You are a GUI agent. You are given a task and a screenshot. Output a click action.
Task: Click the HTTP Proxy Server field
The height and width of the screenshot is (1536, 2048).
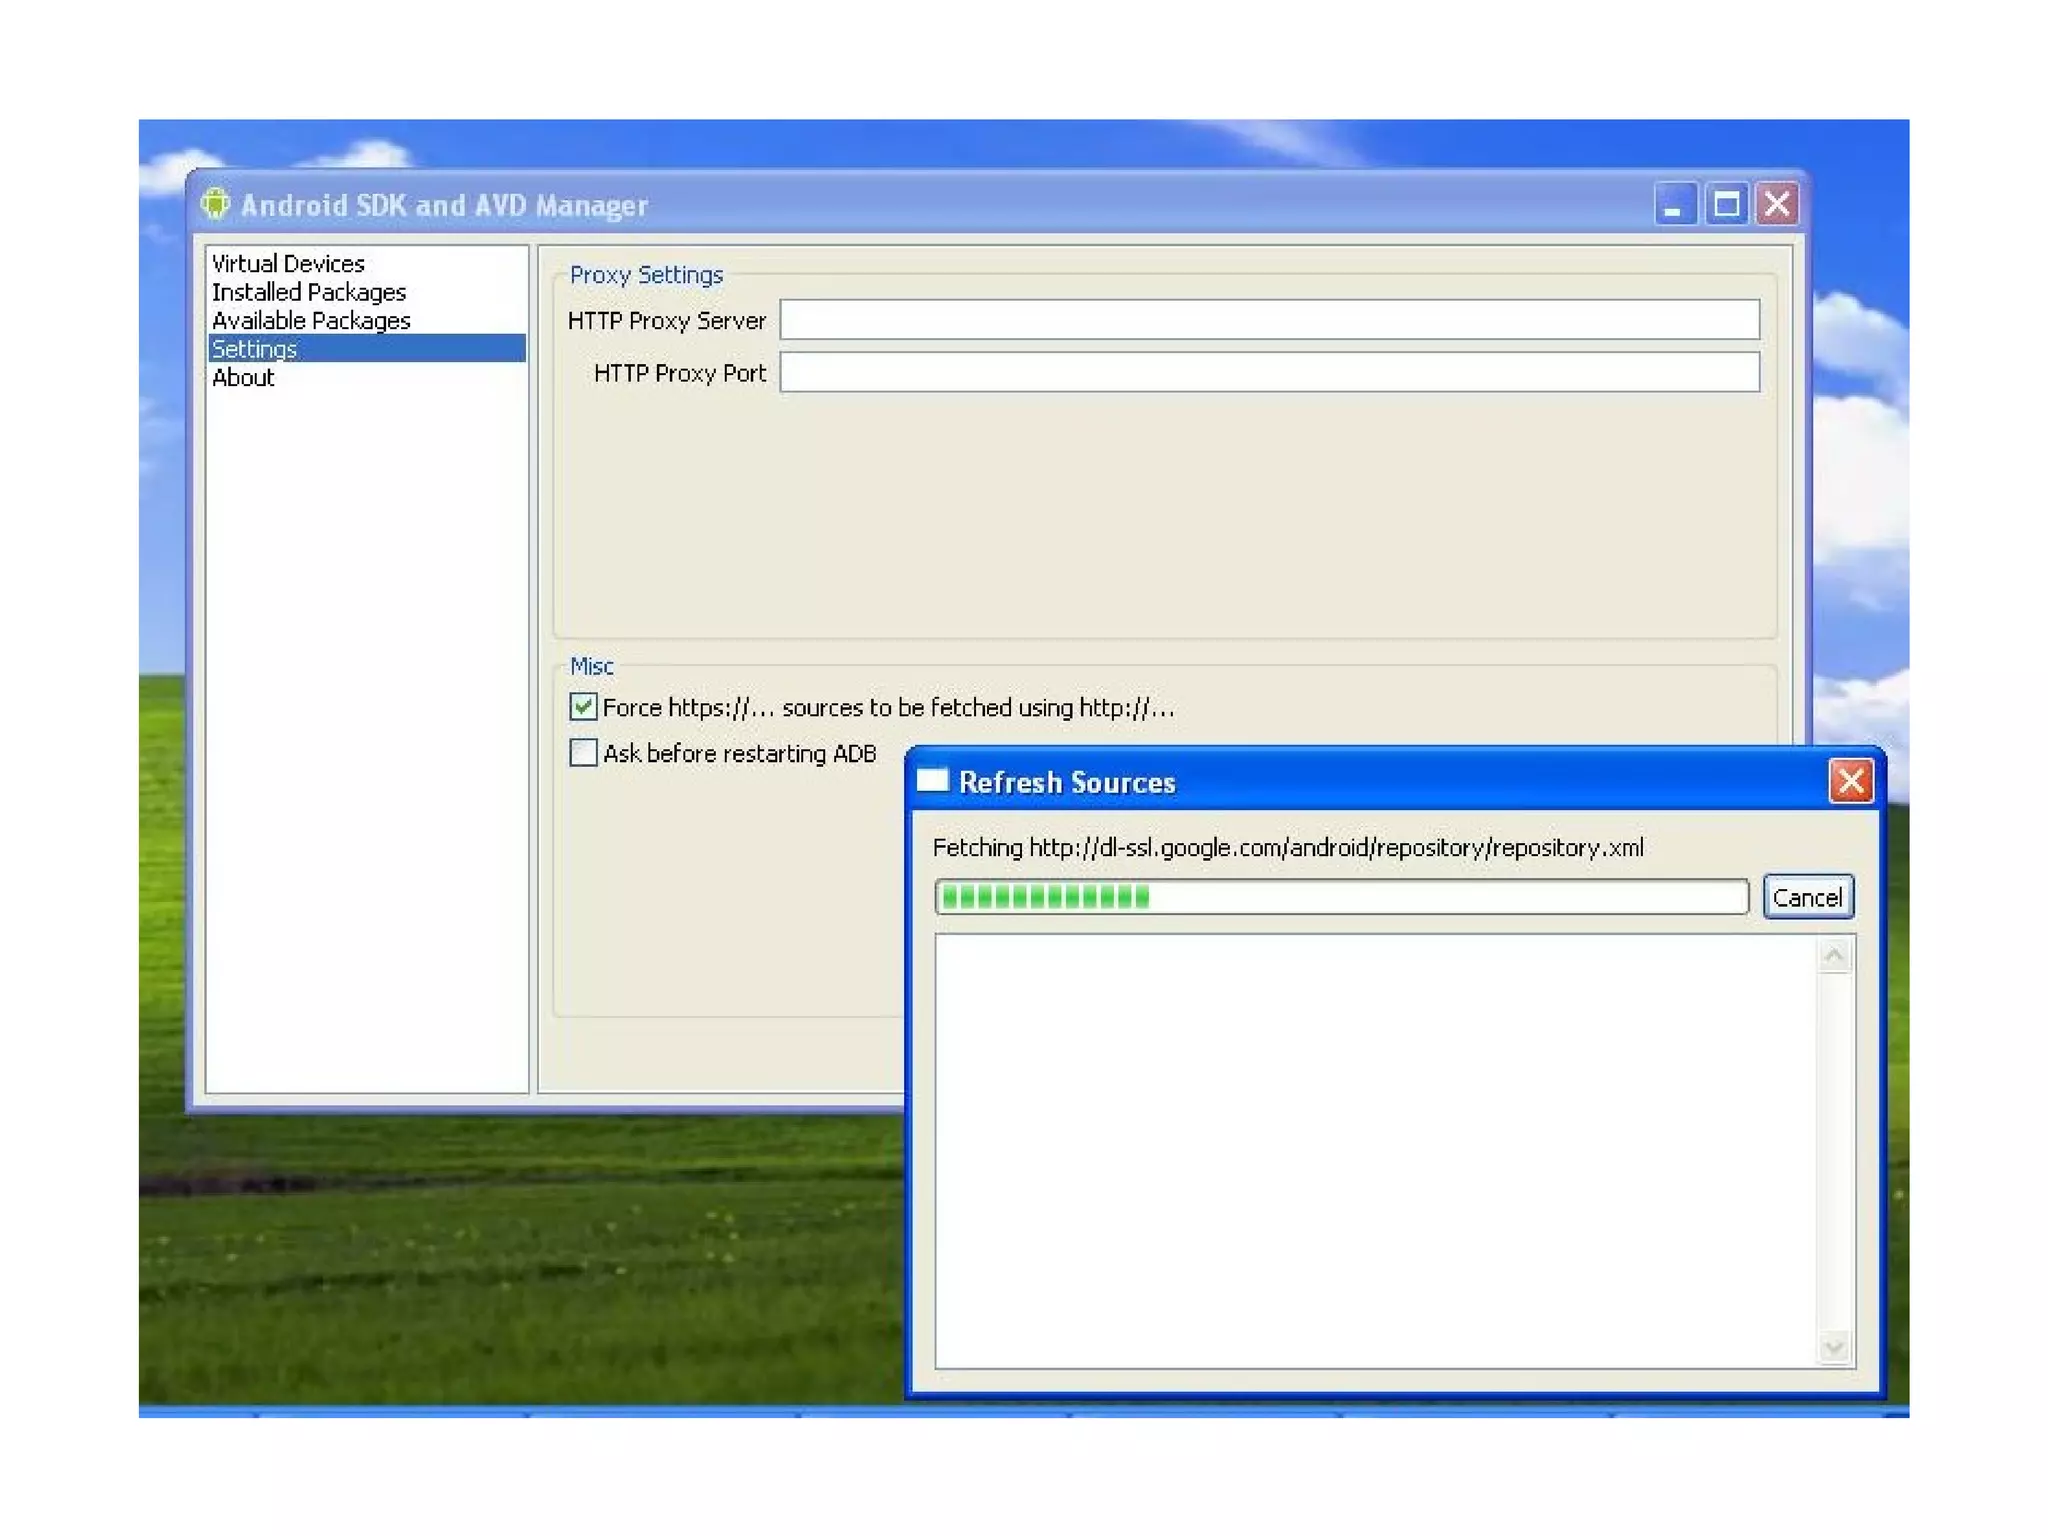tap(1268, 320)
